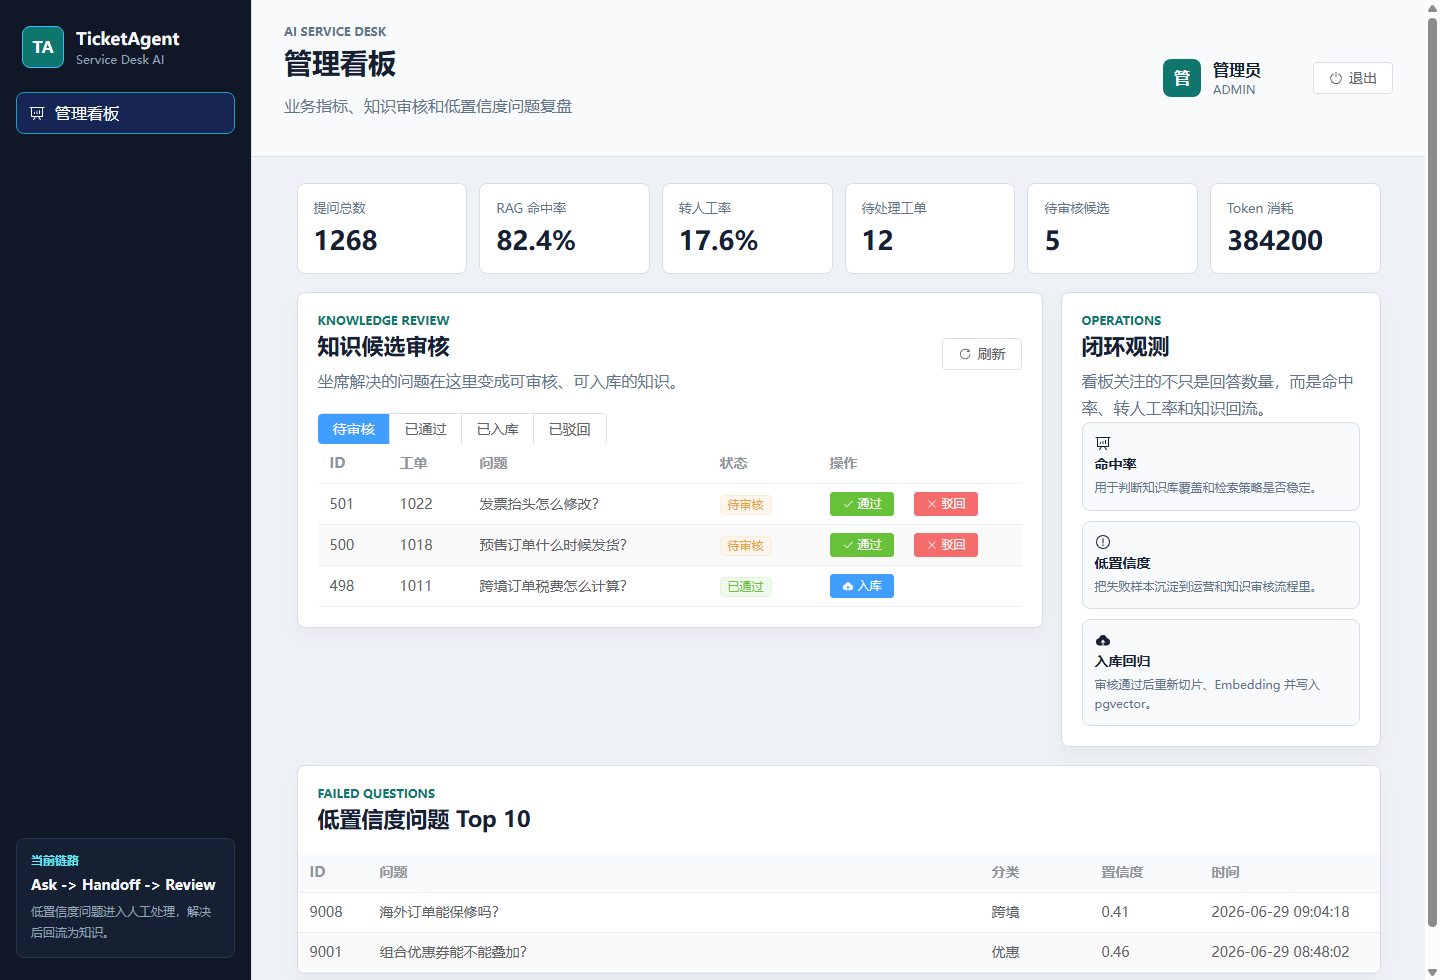
Task: Click the 置信度 column header
Action: click(x=1122, y=872)
